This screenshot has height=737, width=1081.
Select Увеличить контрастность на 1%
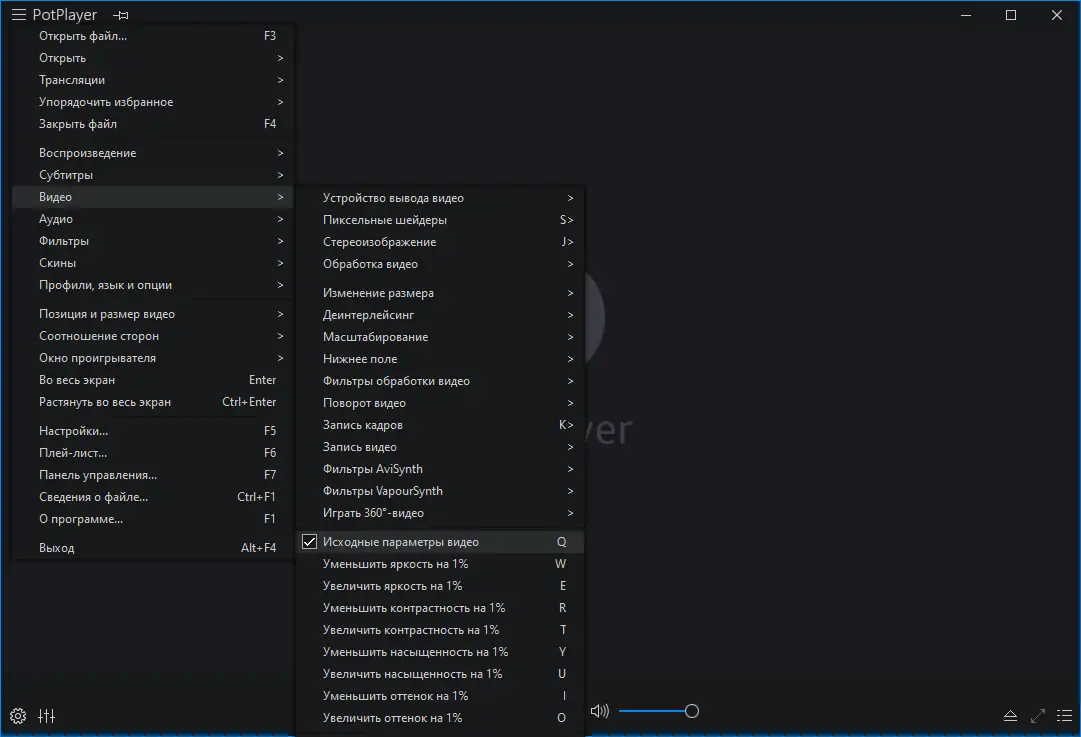pyautogui.click(x=440, y=630)
